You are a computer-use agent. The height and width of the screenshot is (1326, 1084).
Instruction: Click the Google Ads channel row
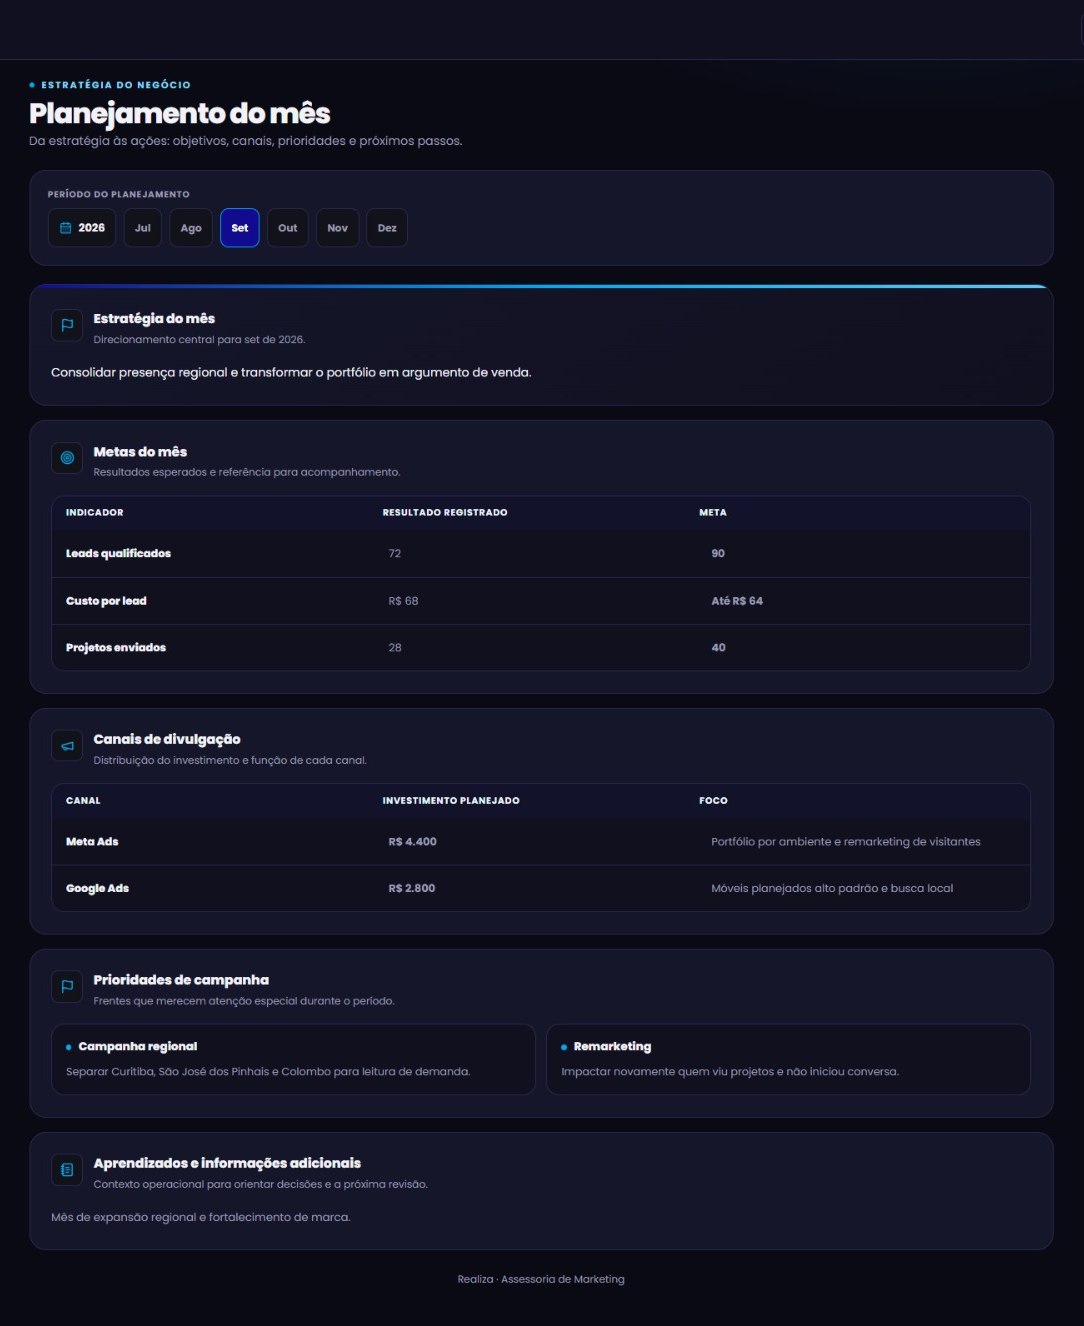pos(541,888)
